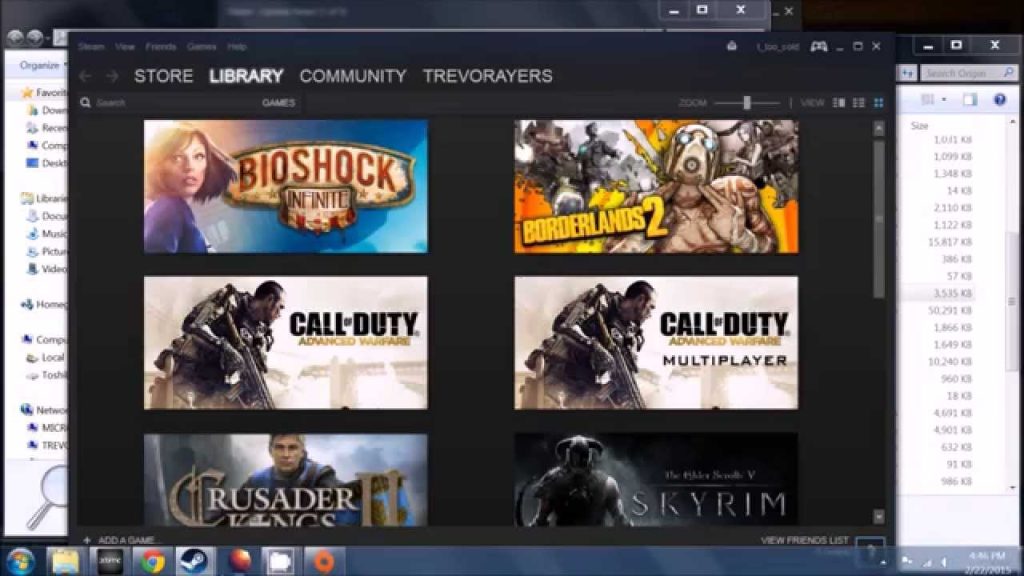Go to the STORE tab
This screenshot has width=1024, height=576.
tap(163, 76)
